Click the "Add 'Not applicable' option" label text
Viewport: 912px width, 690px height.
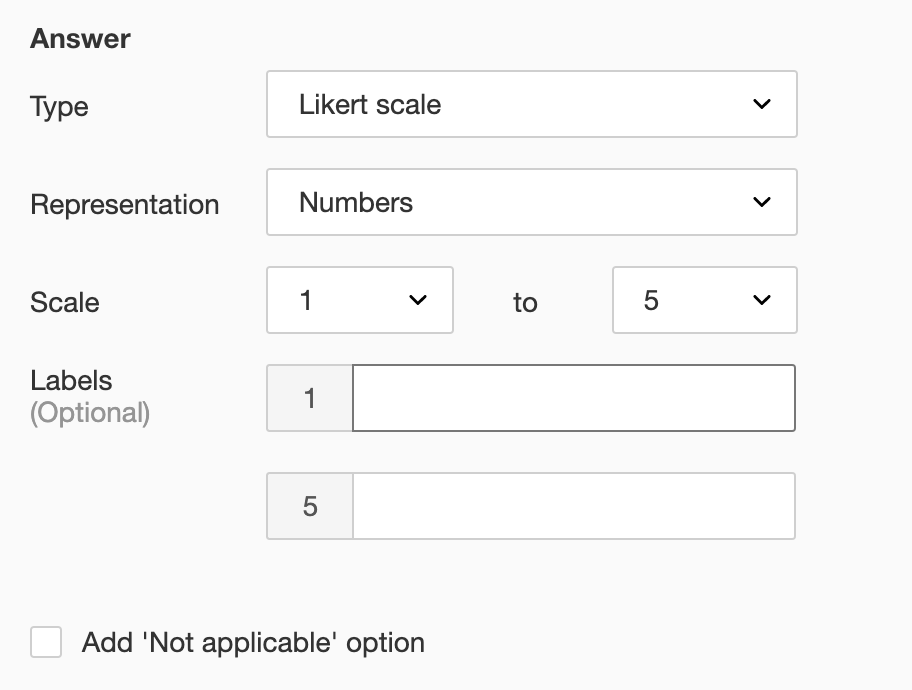pyautogui.click(x=253, y=642)
